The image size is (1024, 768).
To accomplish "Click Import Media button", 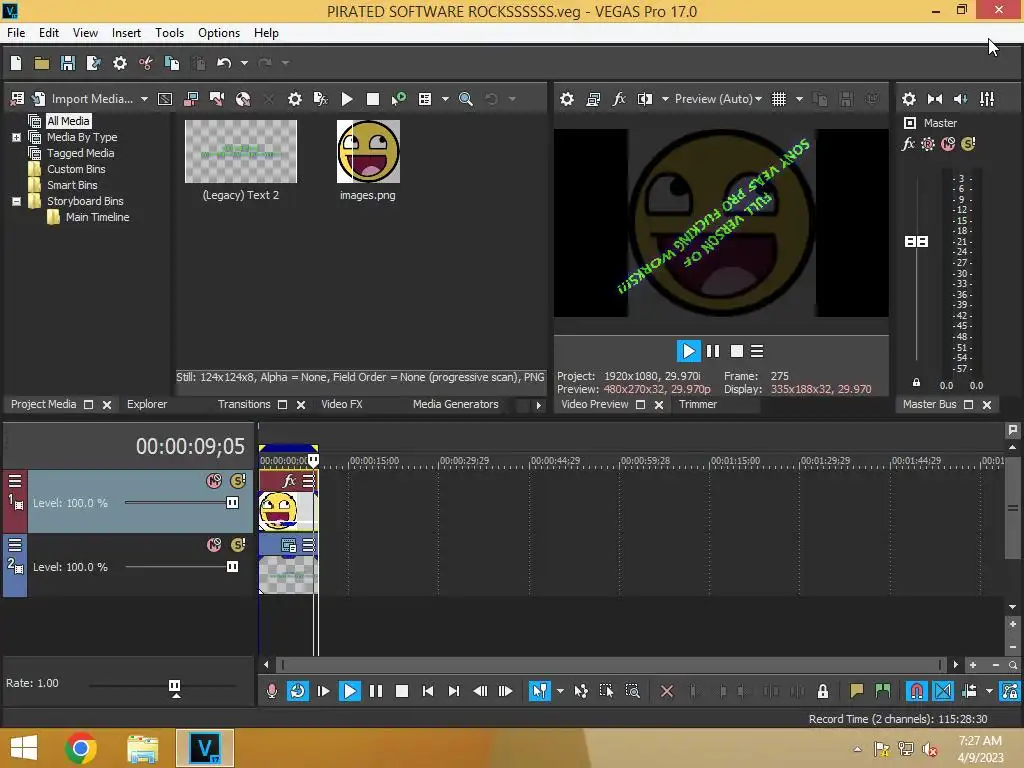I will tap(82, 99).
